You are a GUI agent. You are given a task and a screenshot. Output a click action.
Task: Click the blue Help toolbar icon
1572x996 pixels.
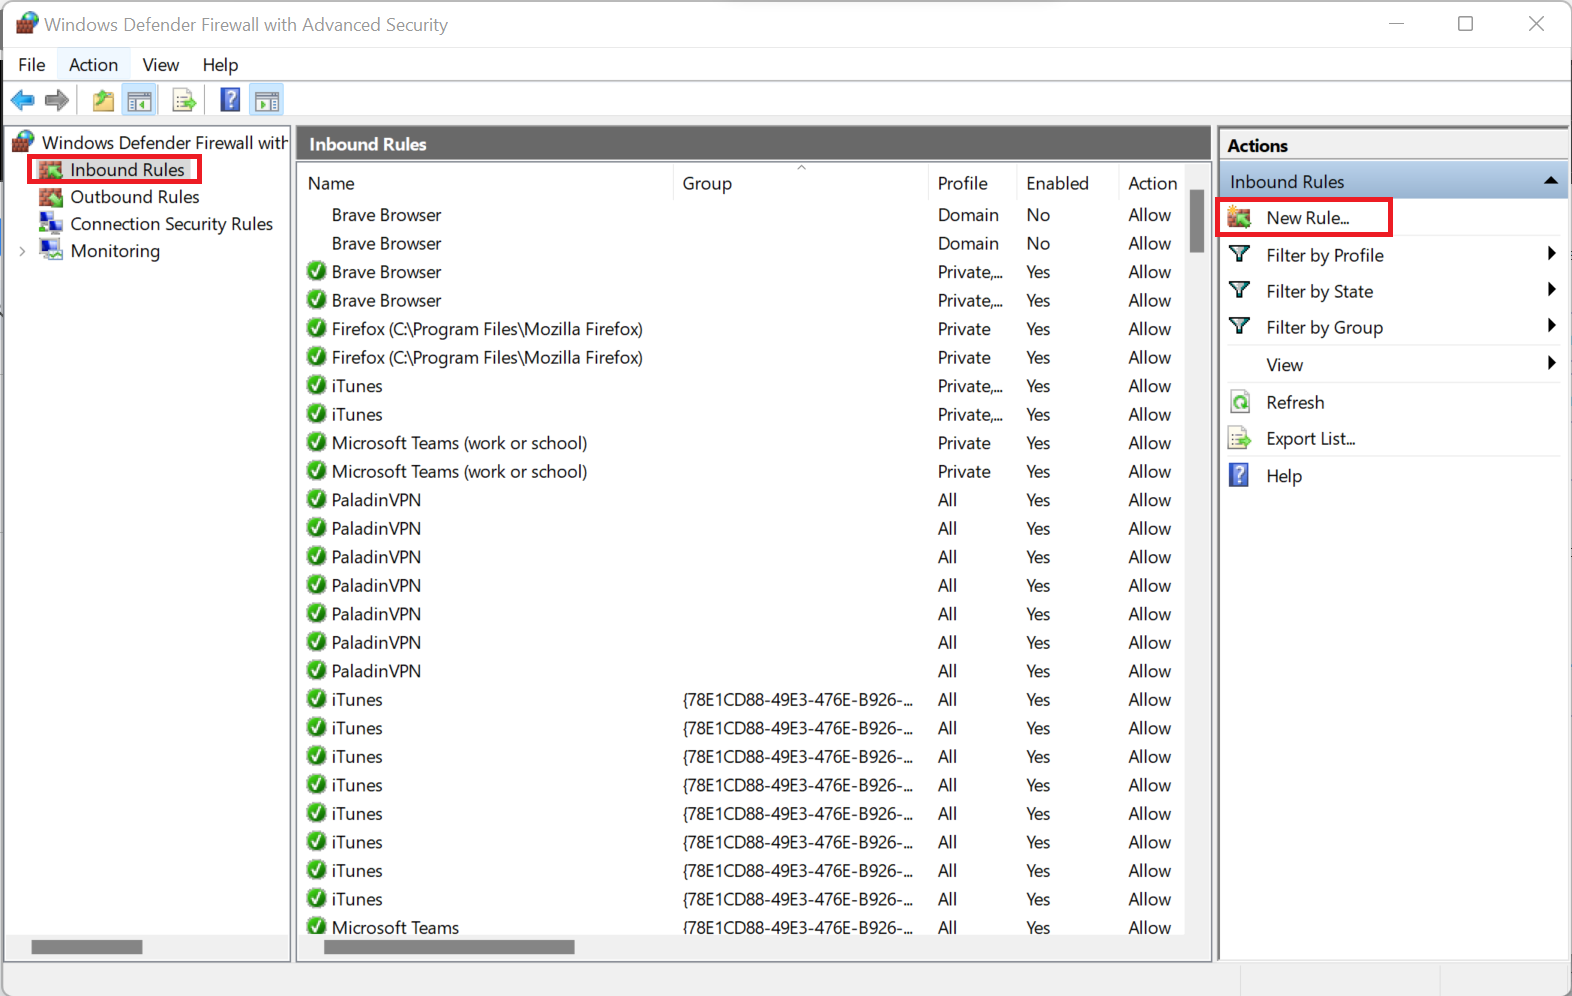230,100
